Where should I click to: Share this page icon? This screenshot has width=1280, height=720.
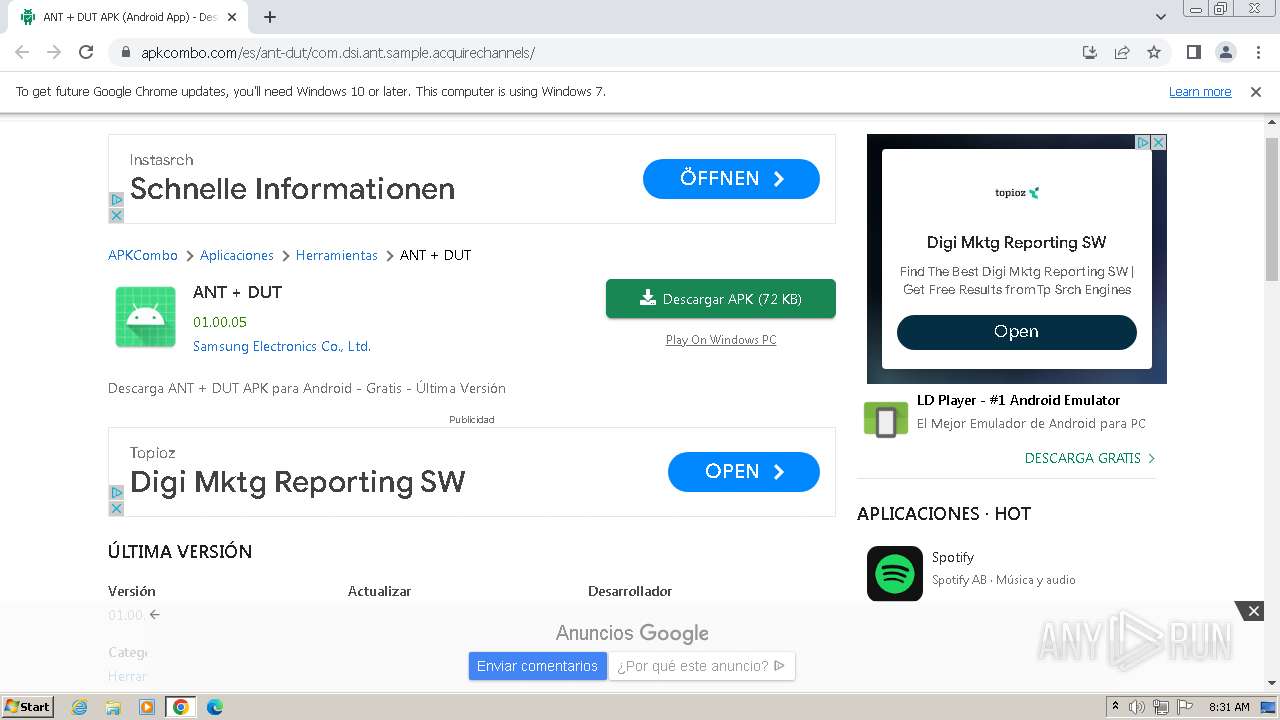pos(1122,52)
